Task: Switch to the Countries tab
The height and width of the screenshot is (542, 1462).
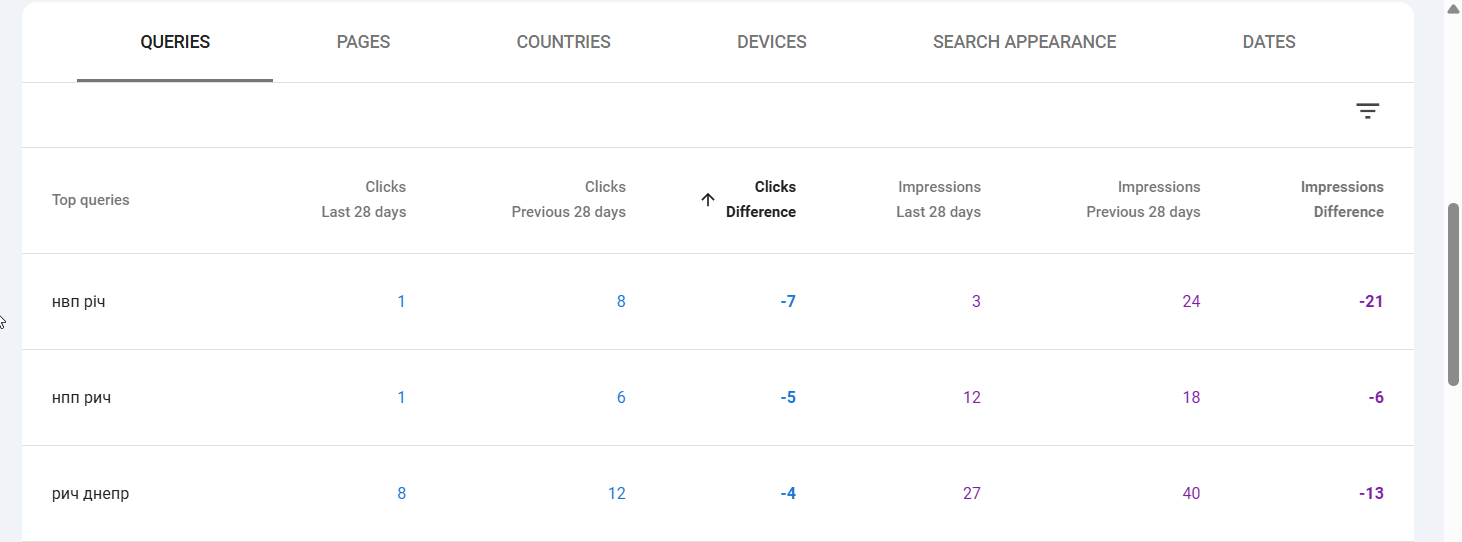Action: pyautogui.click(x=564, y=42)
